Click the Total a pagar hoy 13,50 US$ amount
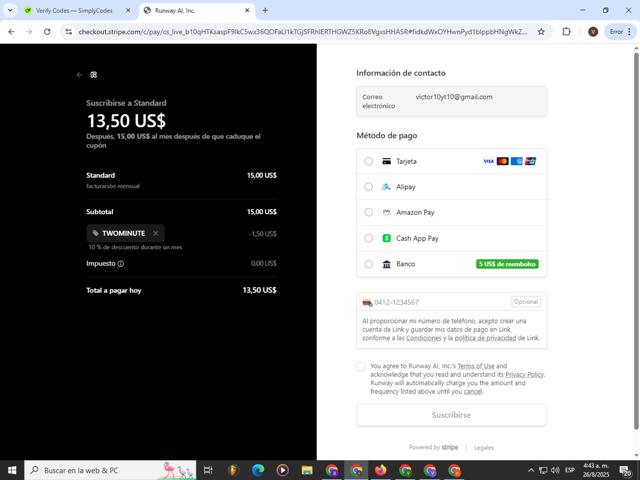Image resolution: width=640 pixels, height=480 pixels. (x=260, y=290)
